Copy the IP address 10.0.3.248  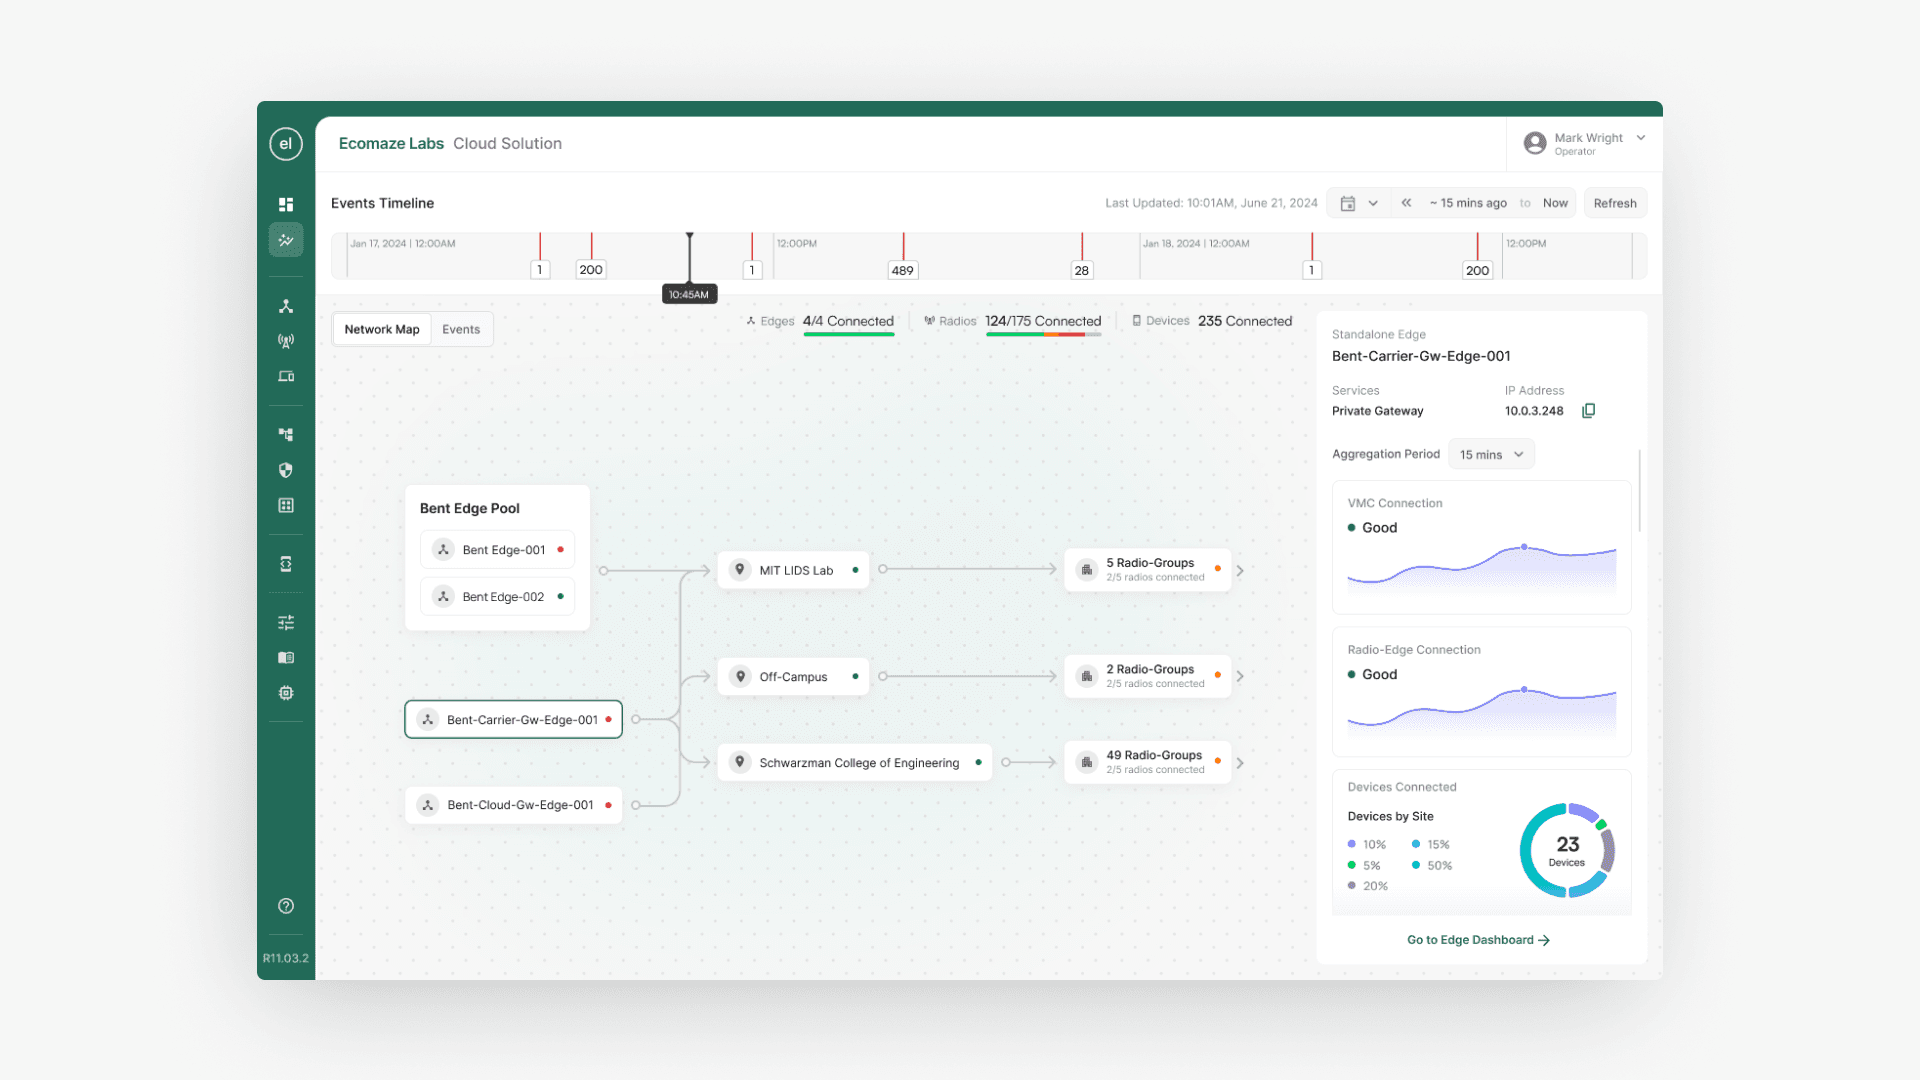[1588, 411]
